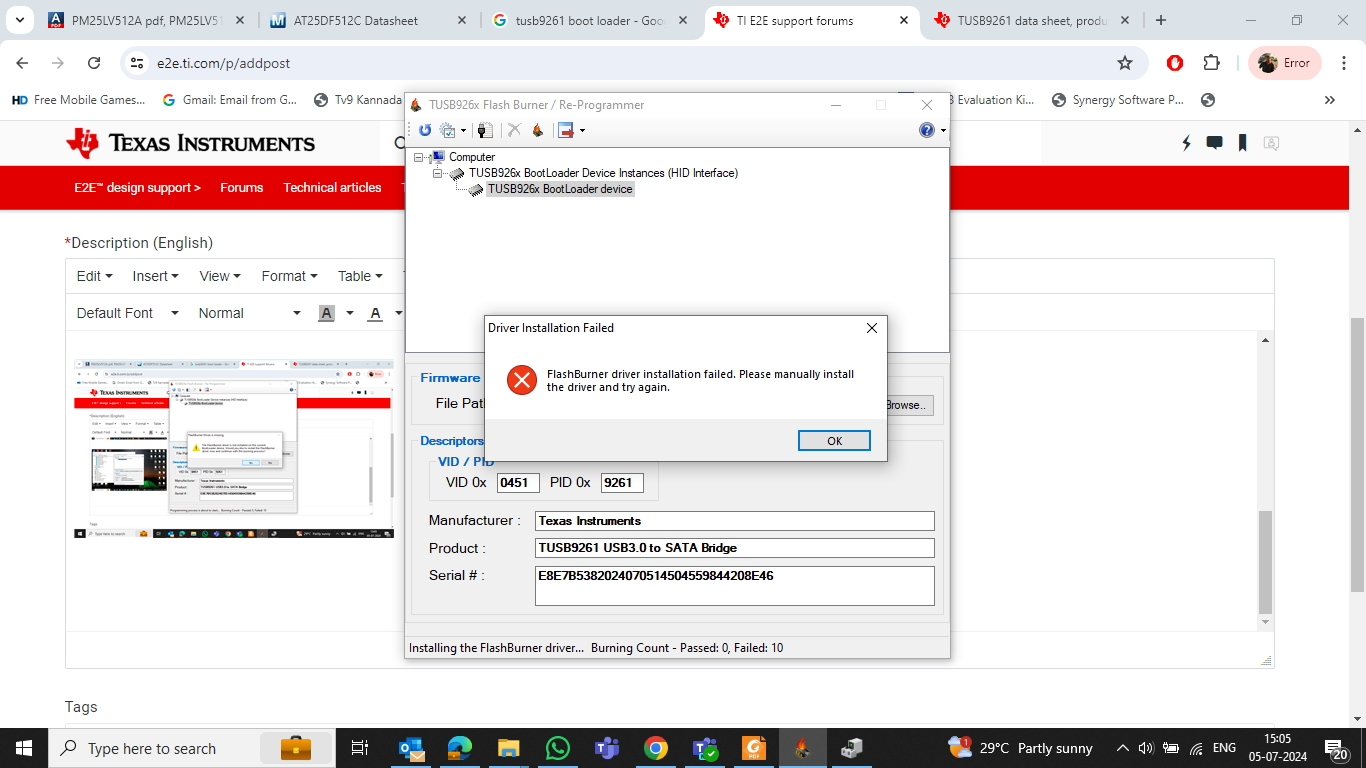Click the blue help question mark icon
The width and height of the screenshot is (1366, 768).
(927, 130)
